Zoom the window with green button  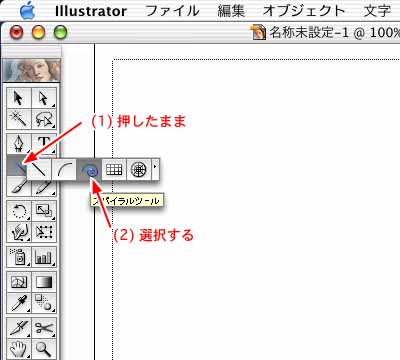[x=60, y=33]
